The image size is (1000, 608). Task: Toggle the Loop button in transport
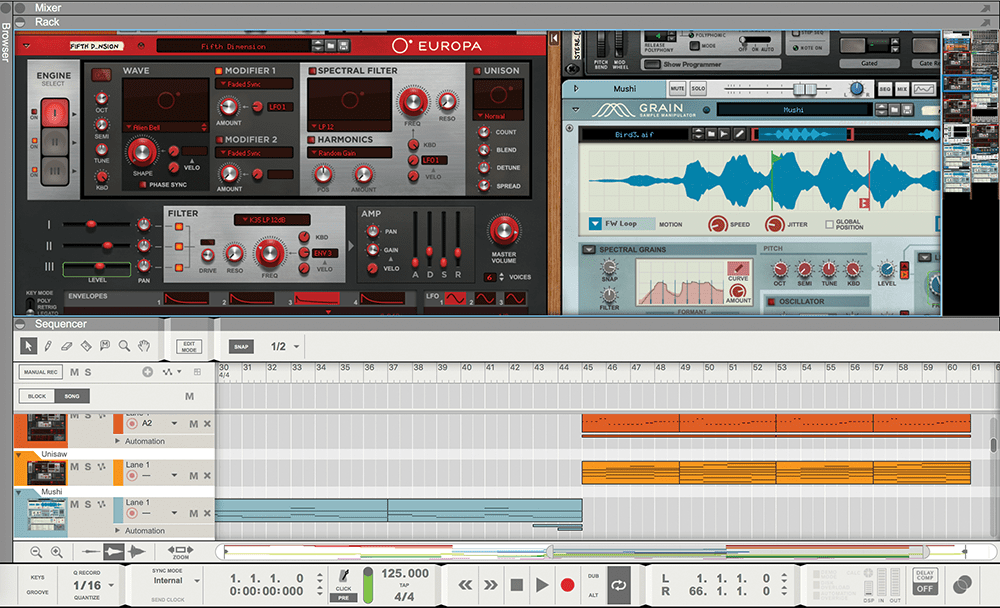pos(619,585)
